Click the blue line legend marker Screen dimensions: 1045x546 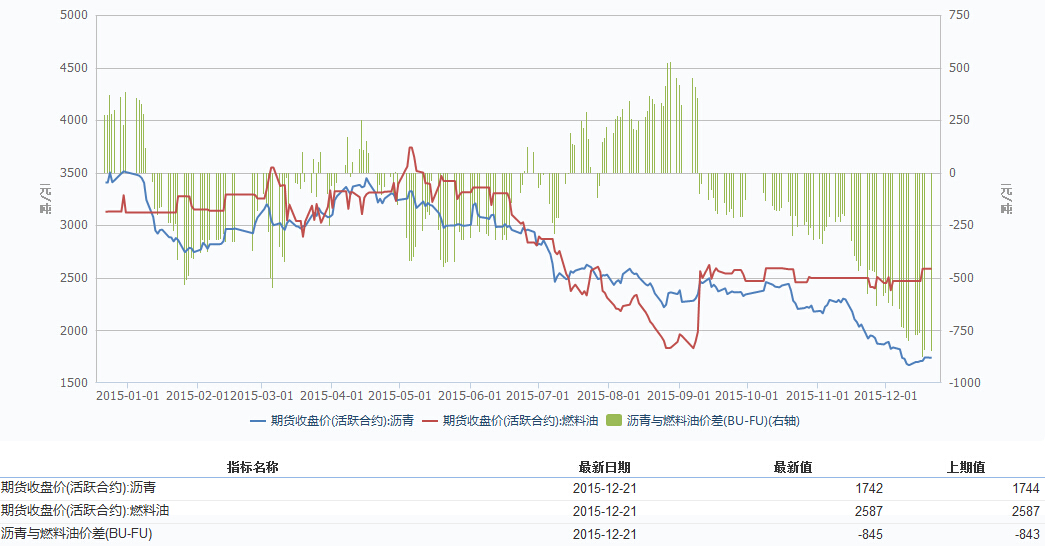point(258,421)
